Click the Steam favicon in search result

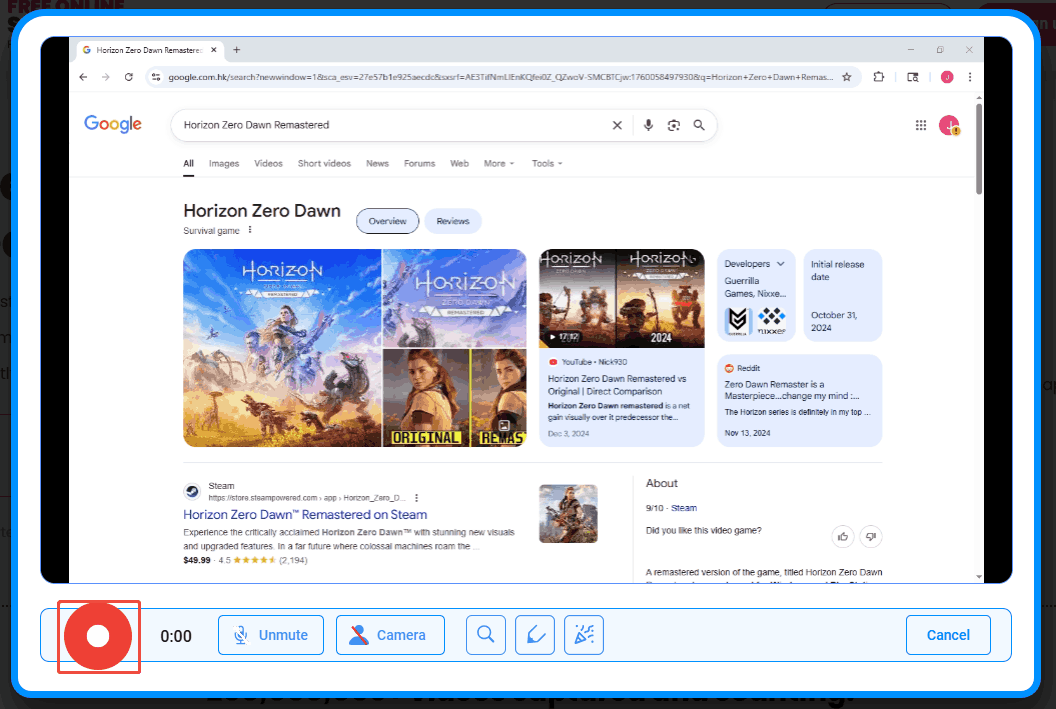click(x=192, y=492)
